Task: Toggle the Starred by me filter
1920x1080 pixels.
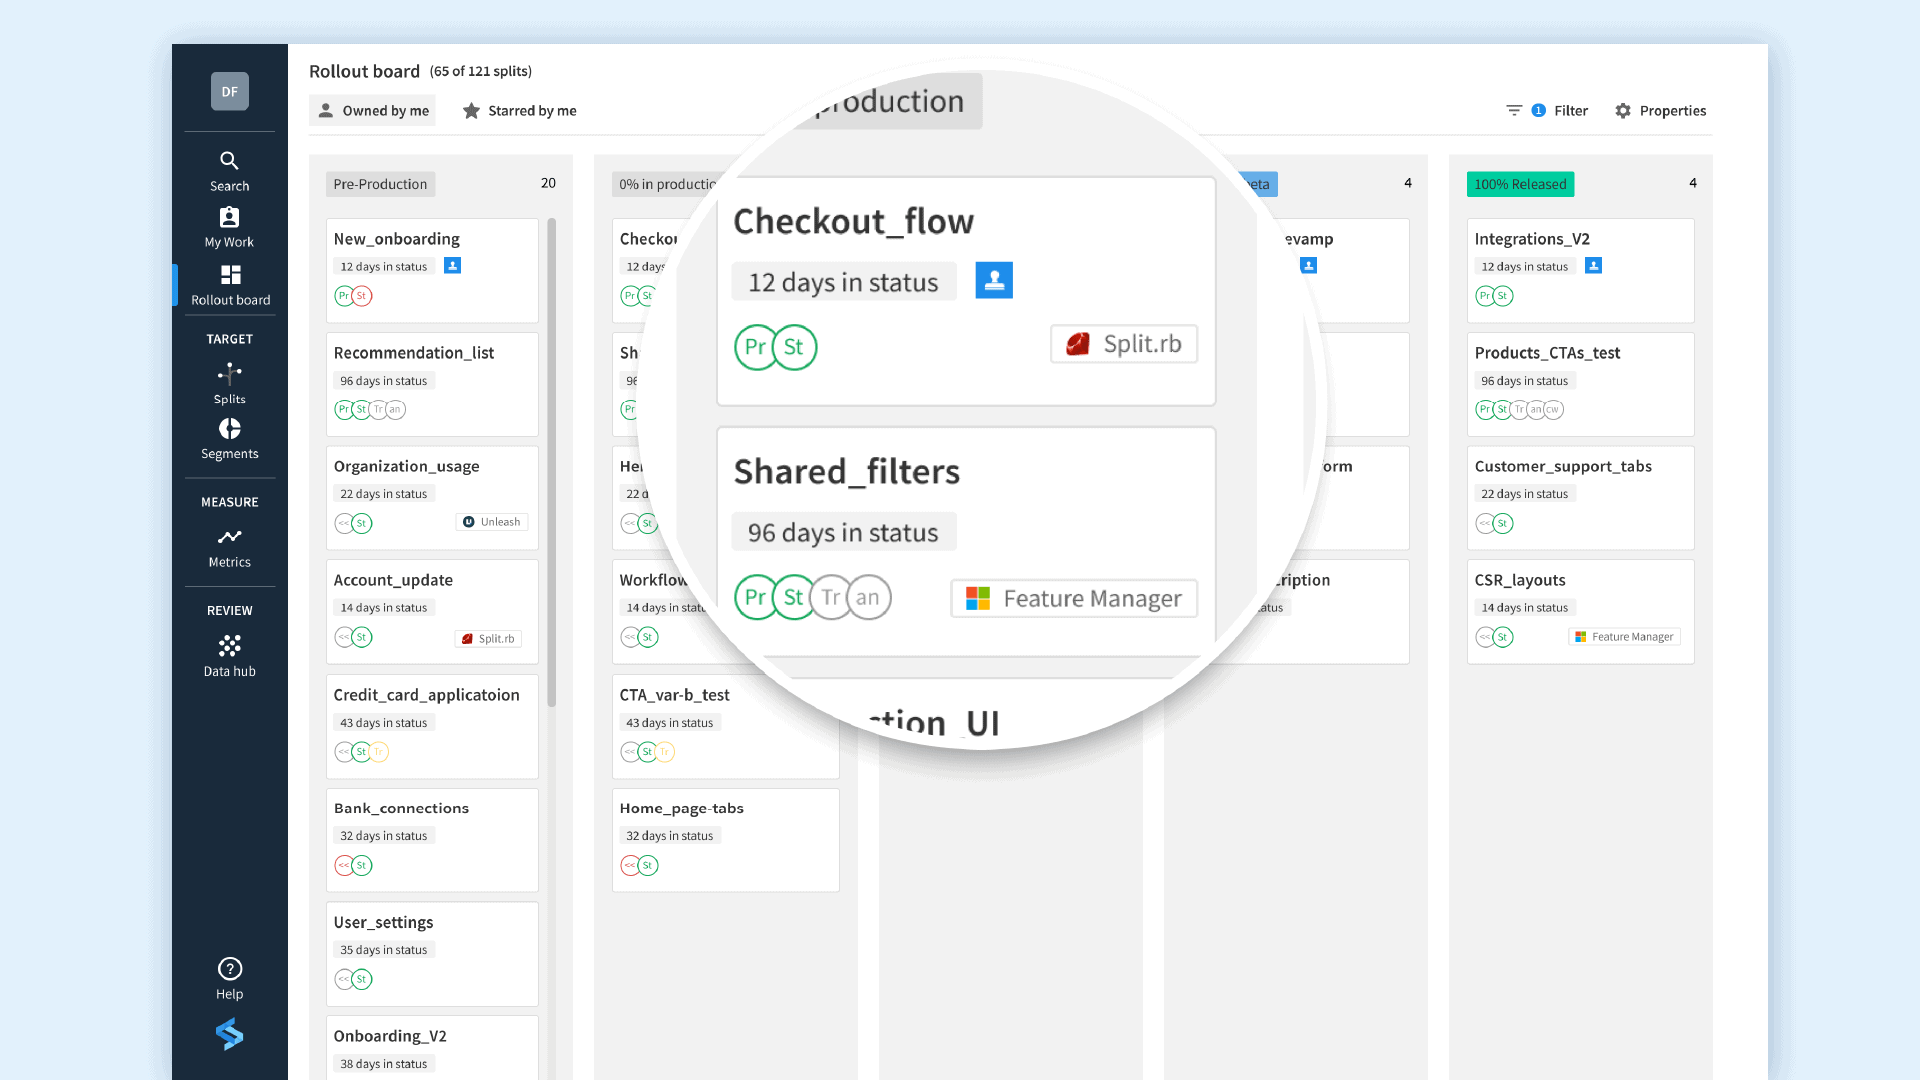Action: 519,110
